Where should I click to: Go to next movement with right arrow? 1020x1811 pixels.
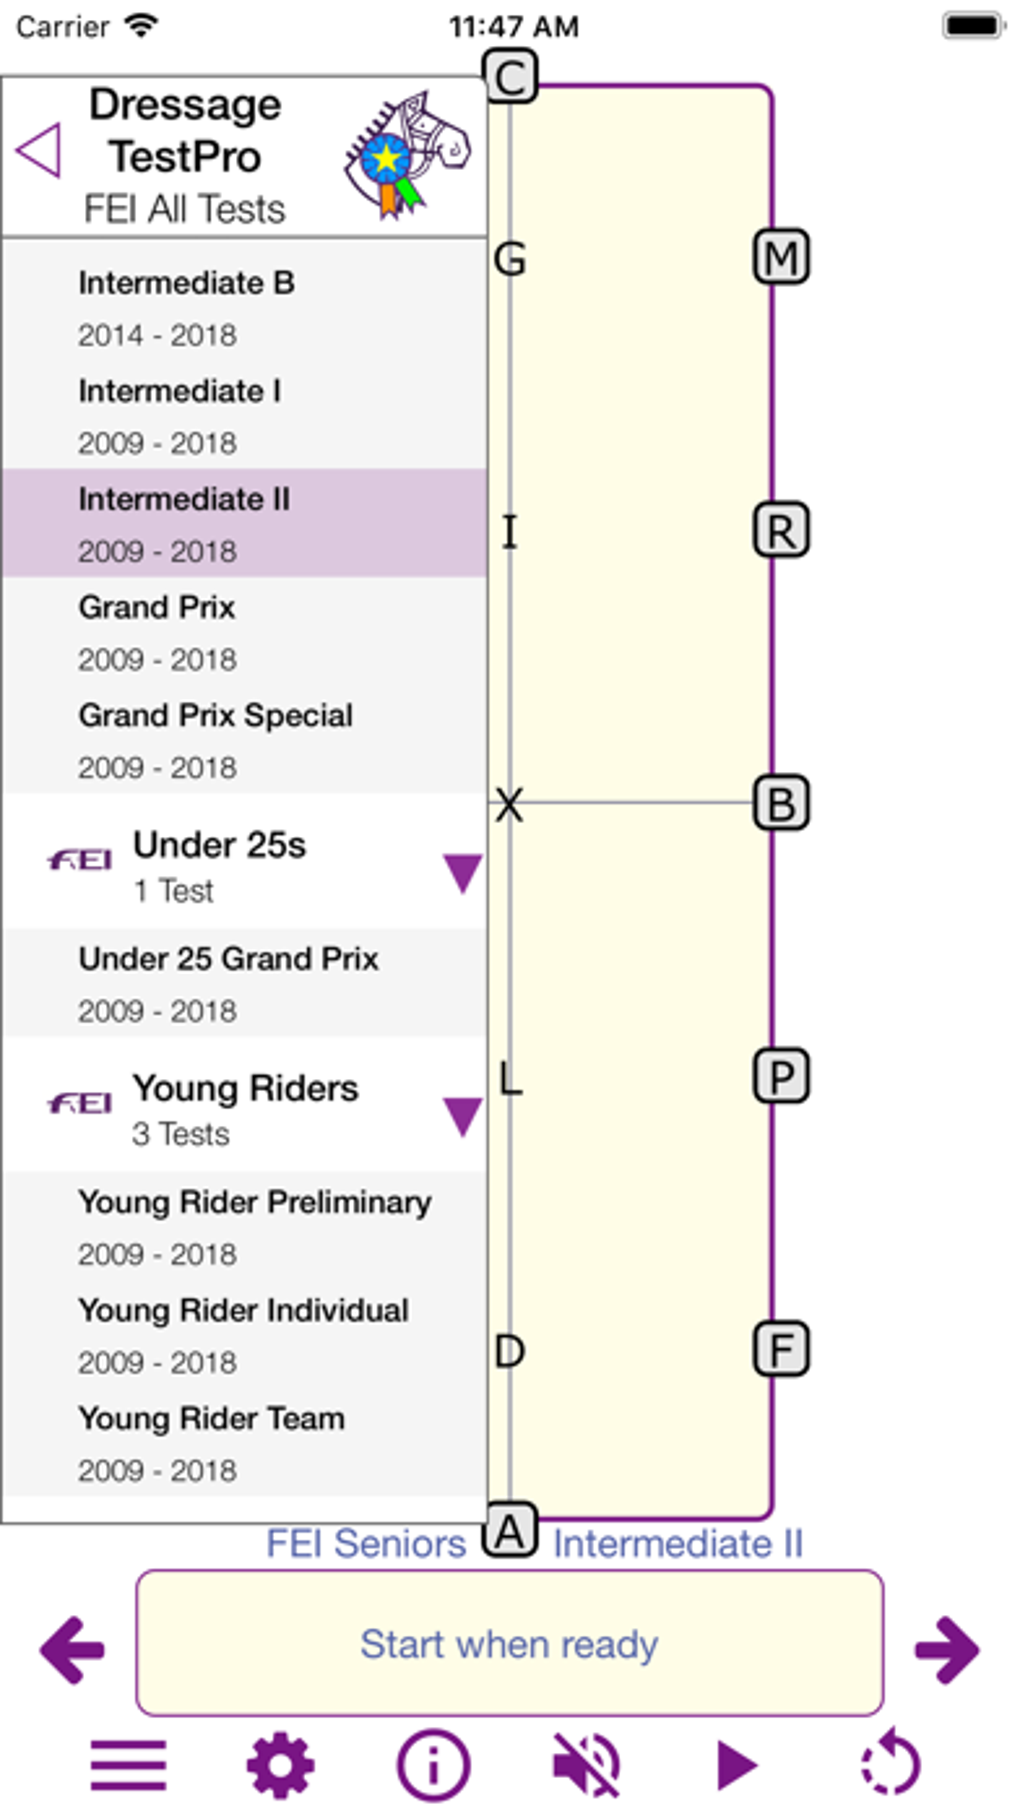coord(946,1649)
